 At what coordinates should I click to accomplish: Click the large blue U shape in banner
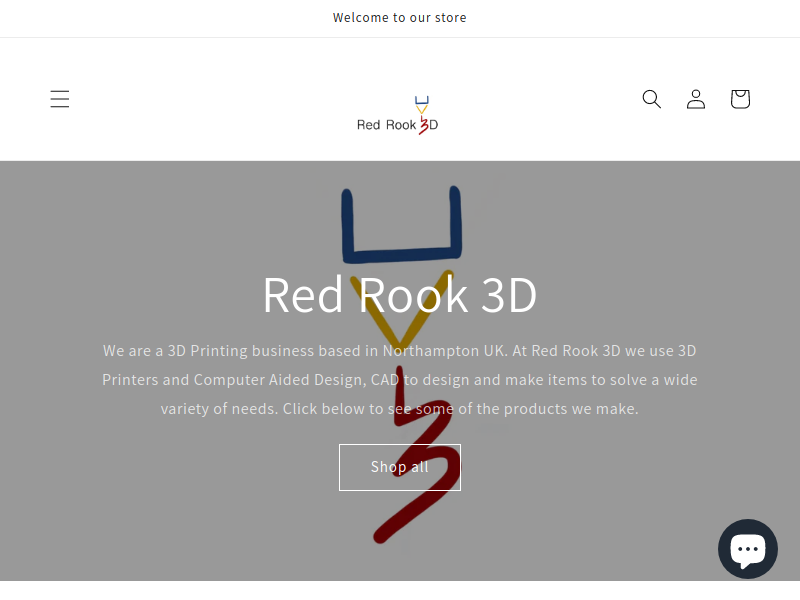coord(402,224)
